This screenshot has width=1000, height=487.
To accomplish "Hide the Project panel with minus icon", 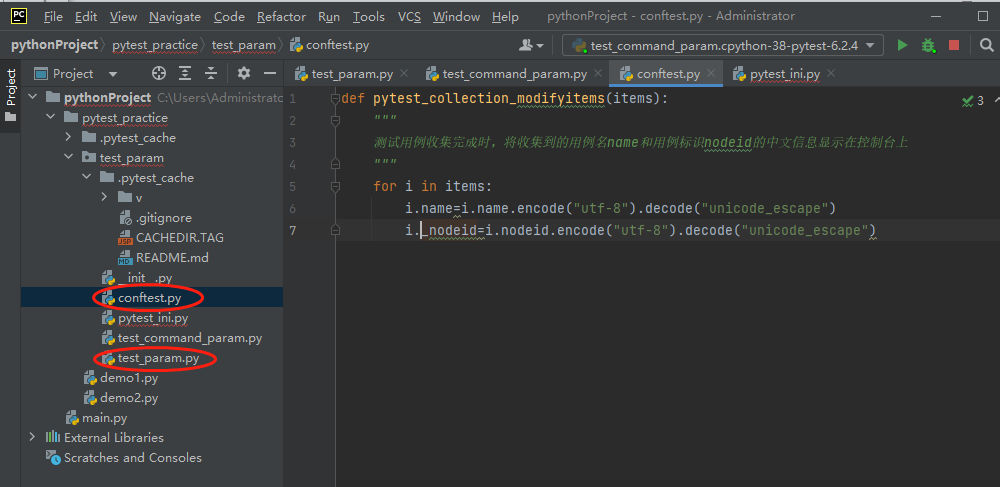I will [x=270, y=74].
